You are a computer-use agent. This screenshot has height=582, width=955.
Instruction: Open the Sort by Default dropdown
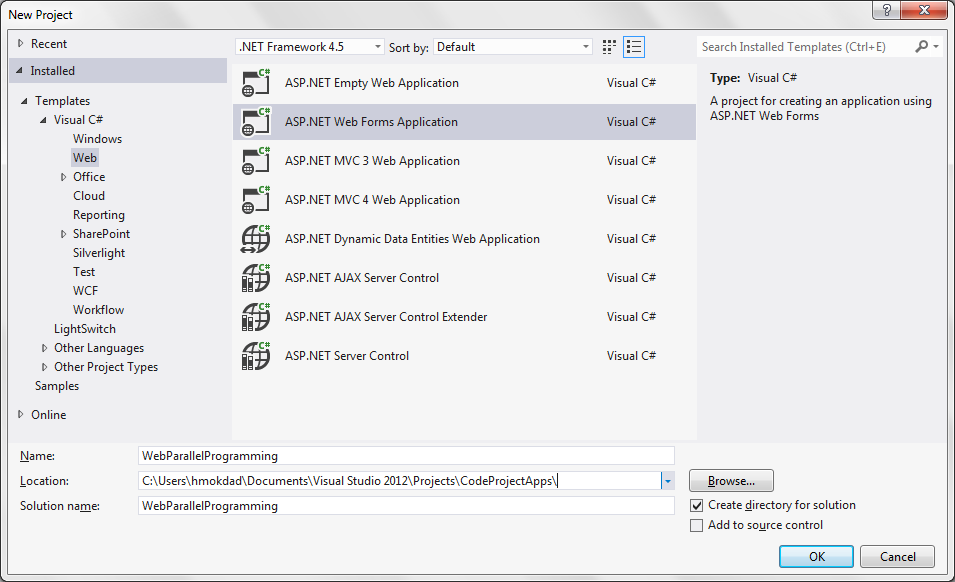[x=513, y=47]
